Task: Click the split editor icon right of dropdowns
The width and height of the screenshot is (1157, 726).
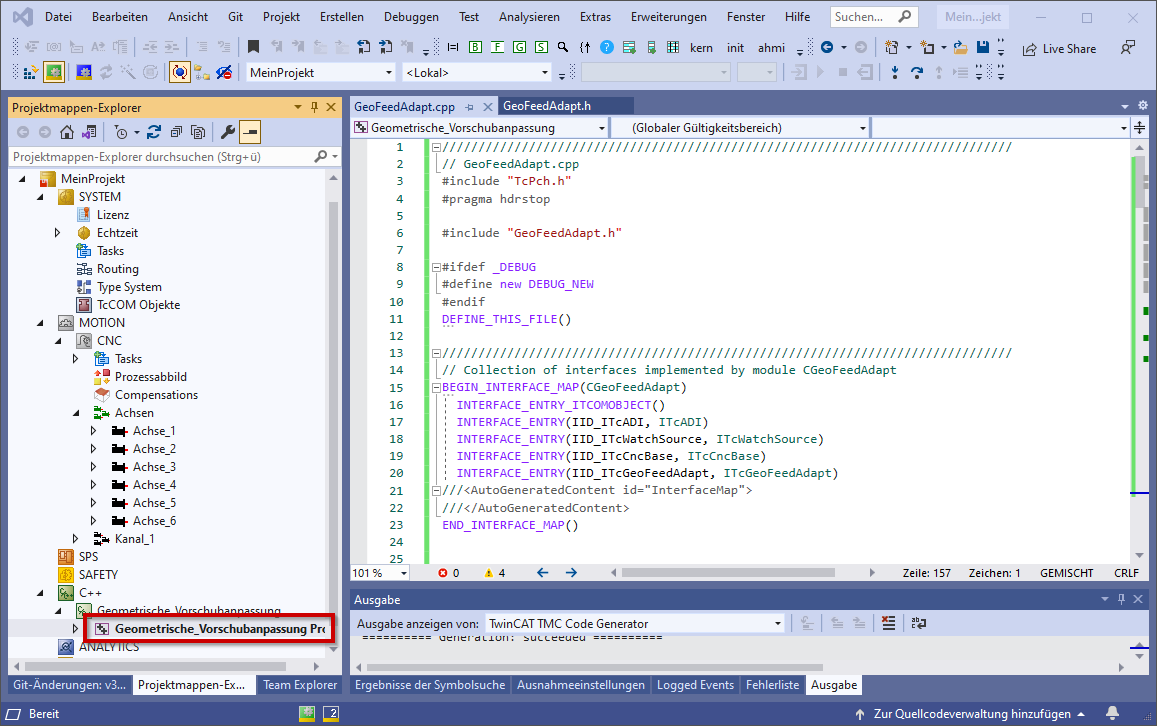Action: click(1140, 128)
